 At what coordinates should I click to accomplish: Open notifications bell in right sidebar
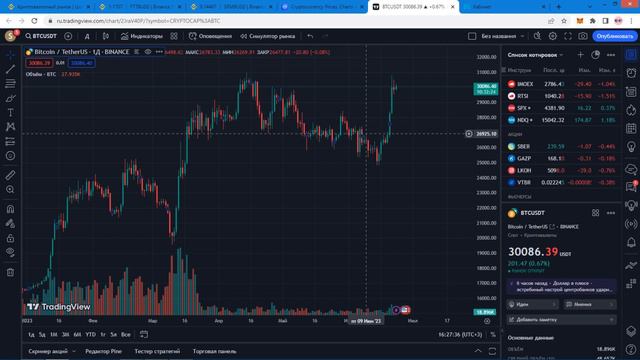(x=631, y=242)
